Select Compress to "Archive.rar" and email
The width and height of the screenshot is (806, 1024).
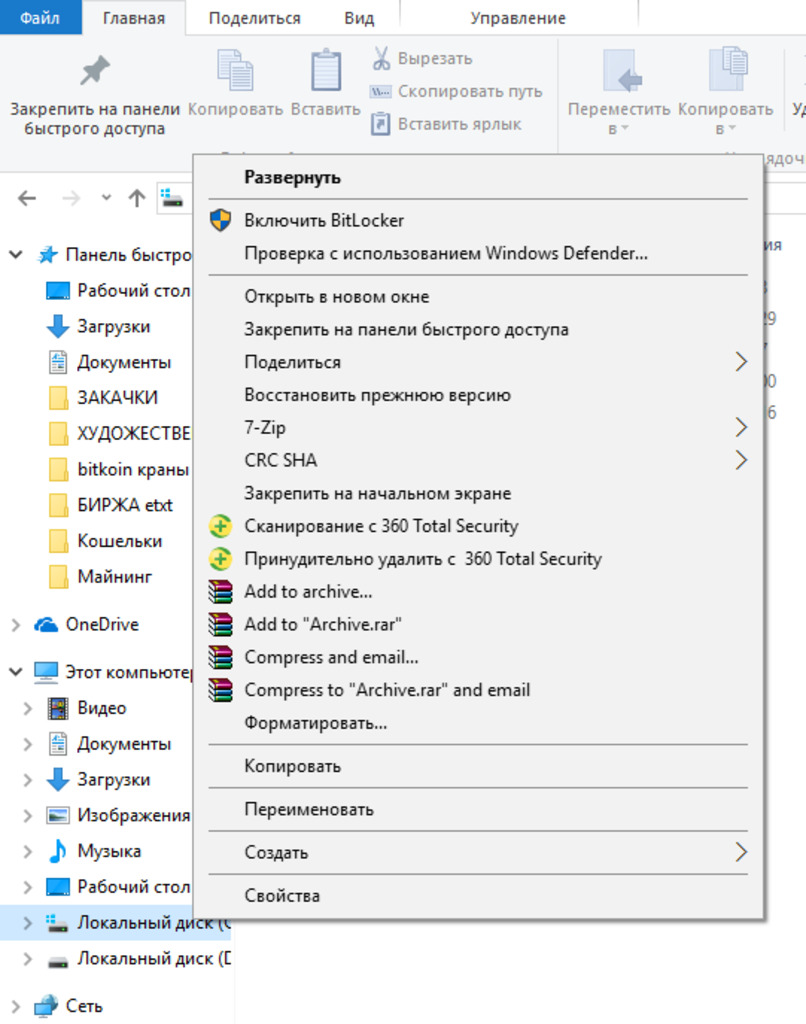point(478,690)
